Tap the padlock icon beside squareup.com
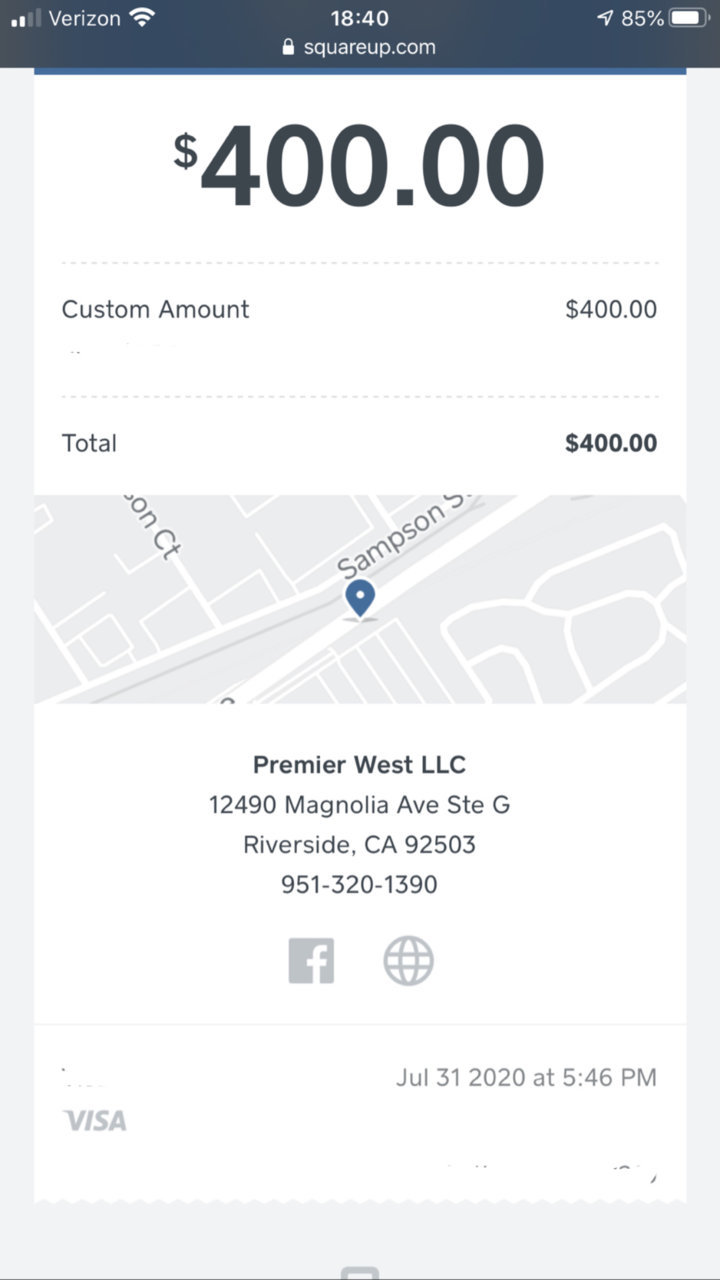The width and height of the screenshot is (720, 1280). (x=289, y=47)
